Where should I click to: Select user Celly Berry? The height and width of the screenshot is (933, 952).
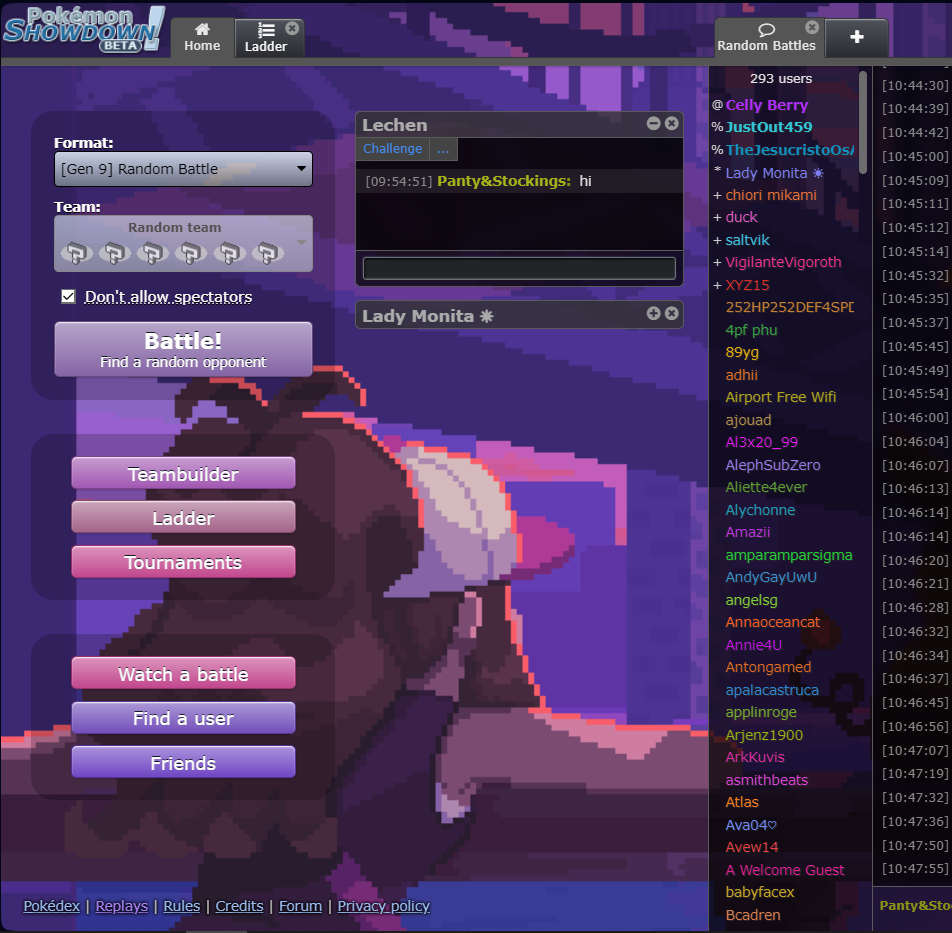[x=767, y=105]
